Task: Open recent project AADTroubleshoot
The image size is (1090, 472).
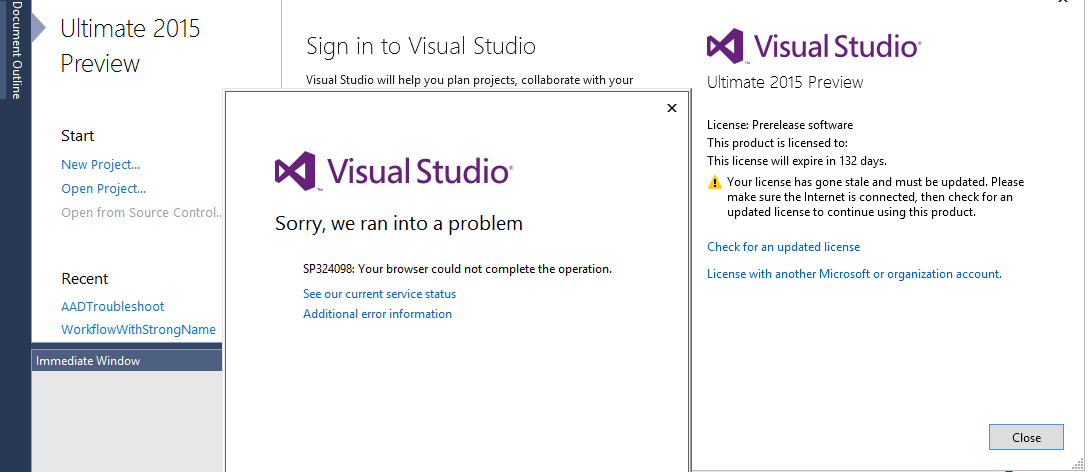Action: pyautogui.click(x=113, y=307)
